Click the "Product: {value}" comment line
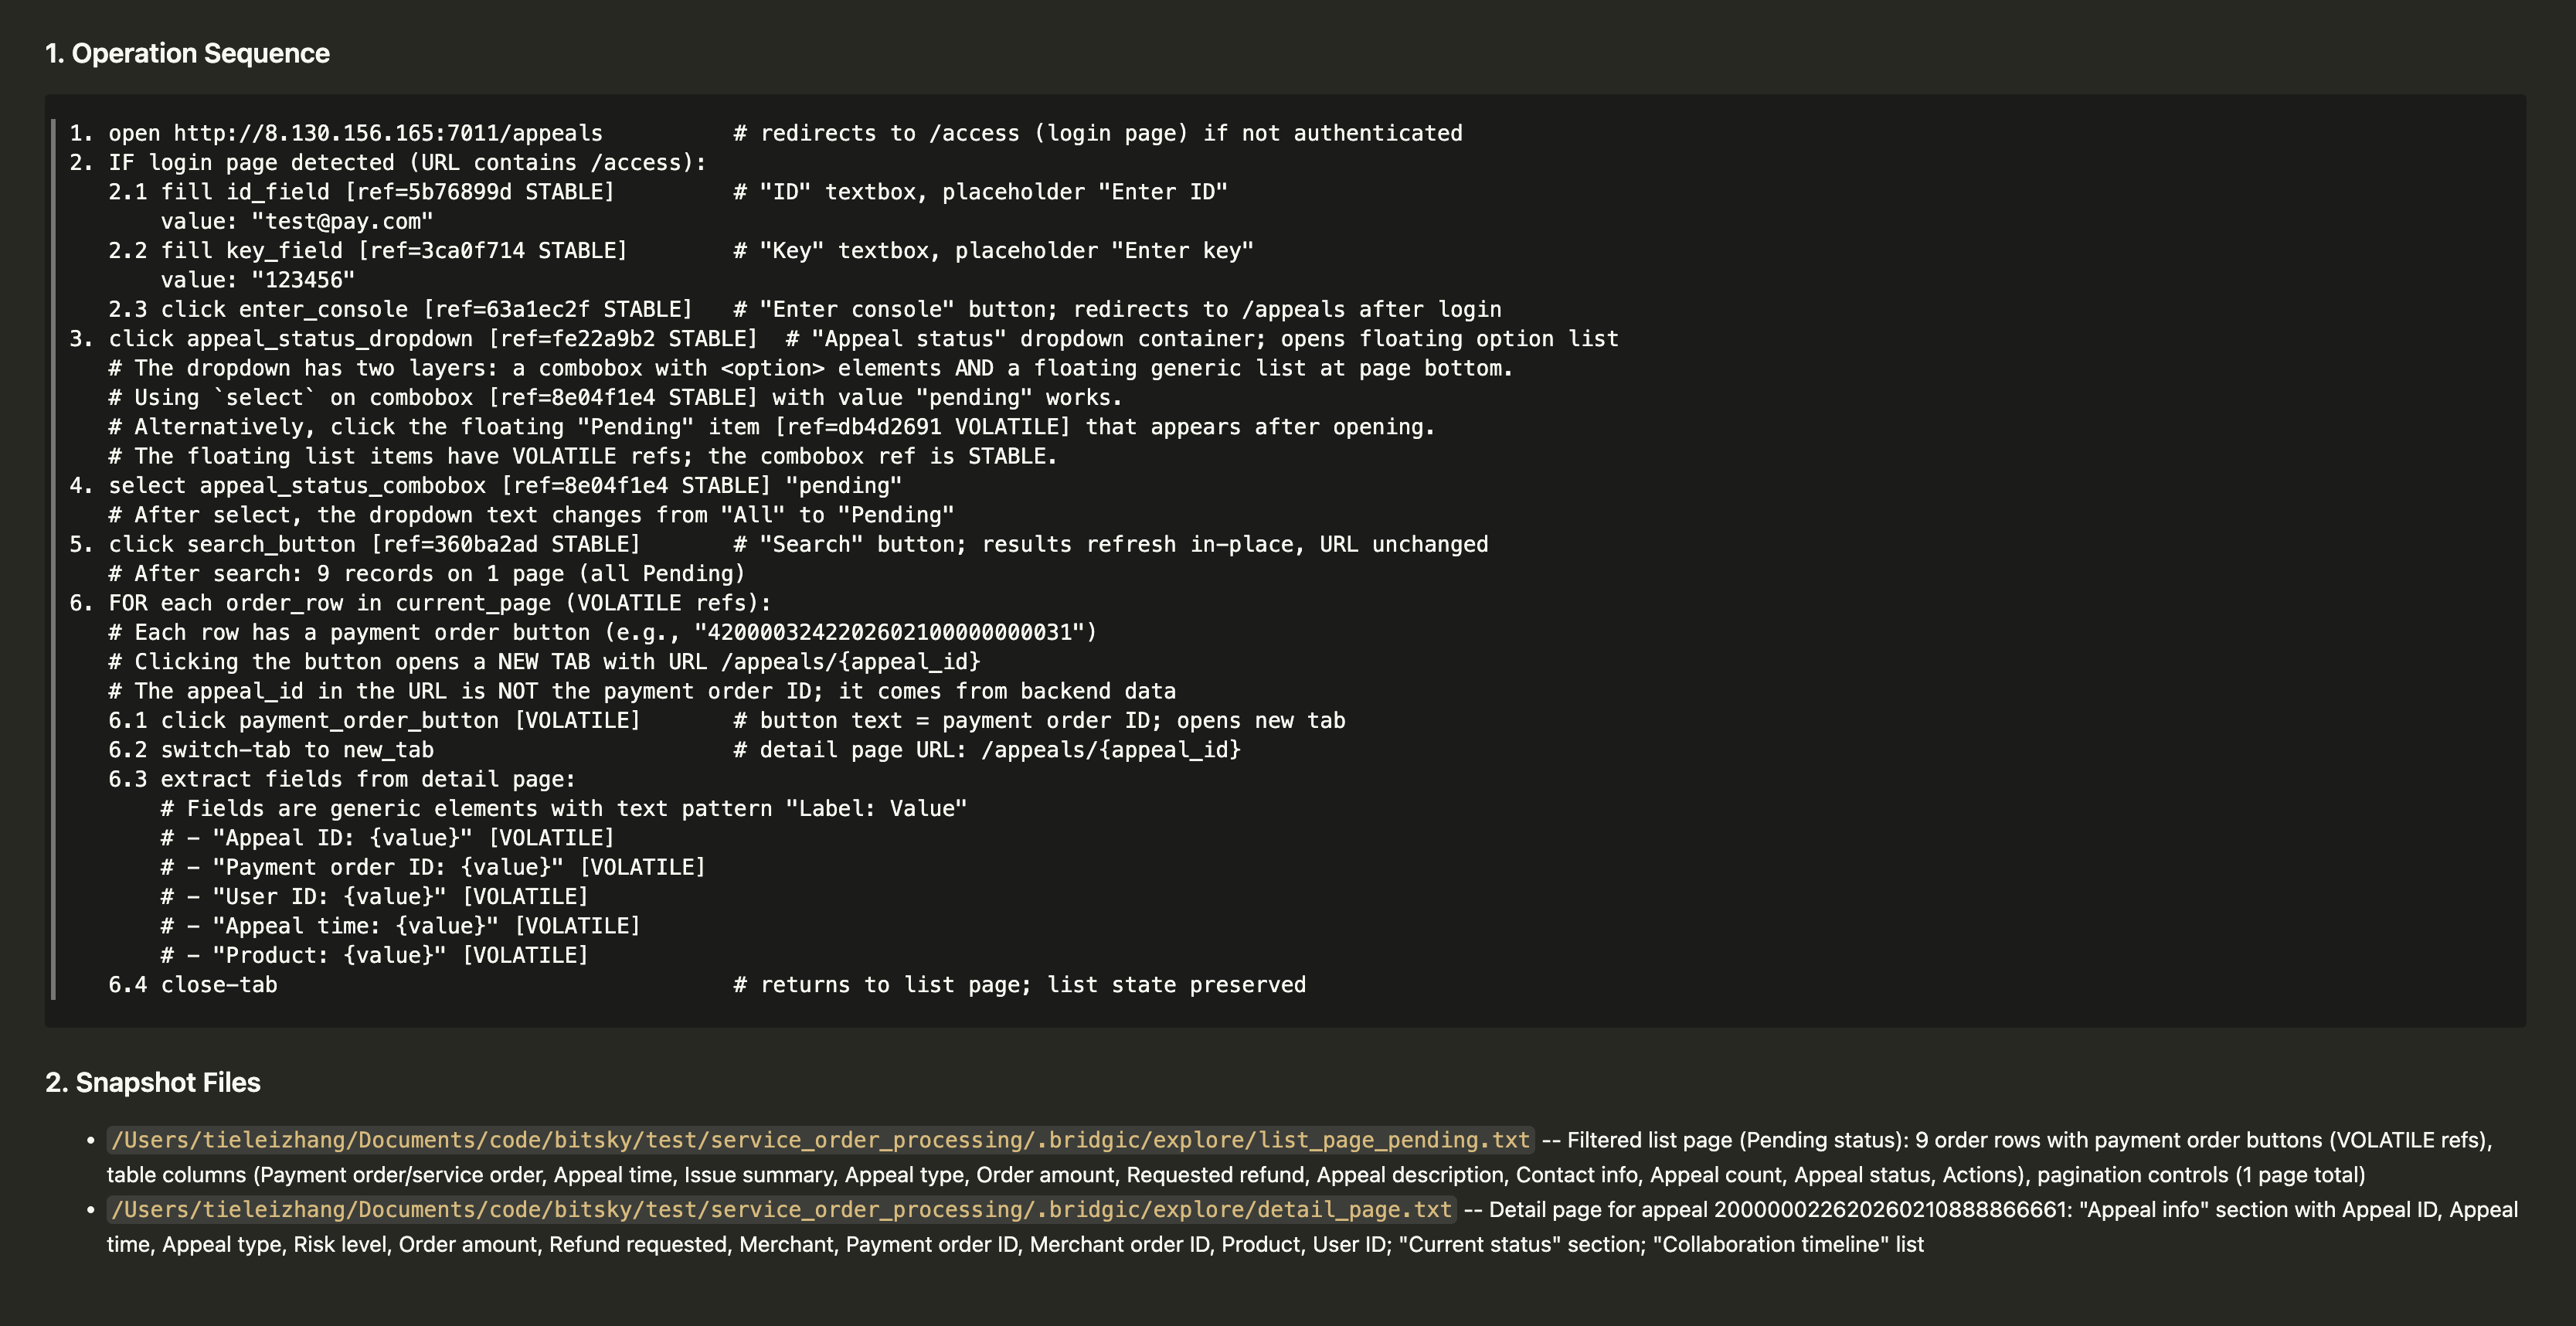This screenshot has height=1326, width=2576. tap(374, 955)
